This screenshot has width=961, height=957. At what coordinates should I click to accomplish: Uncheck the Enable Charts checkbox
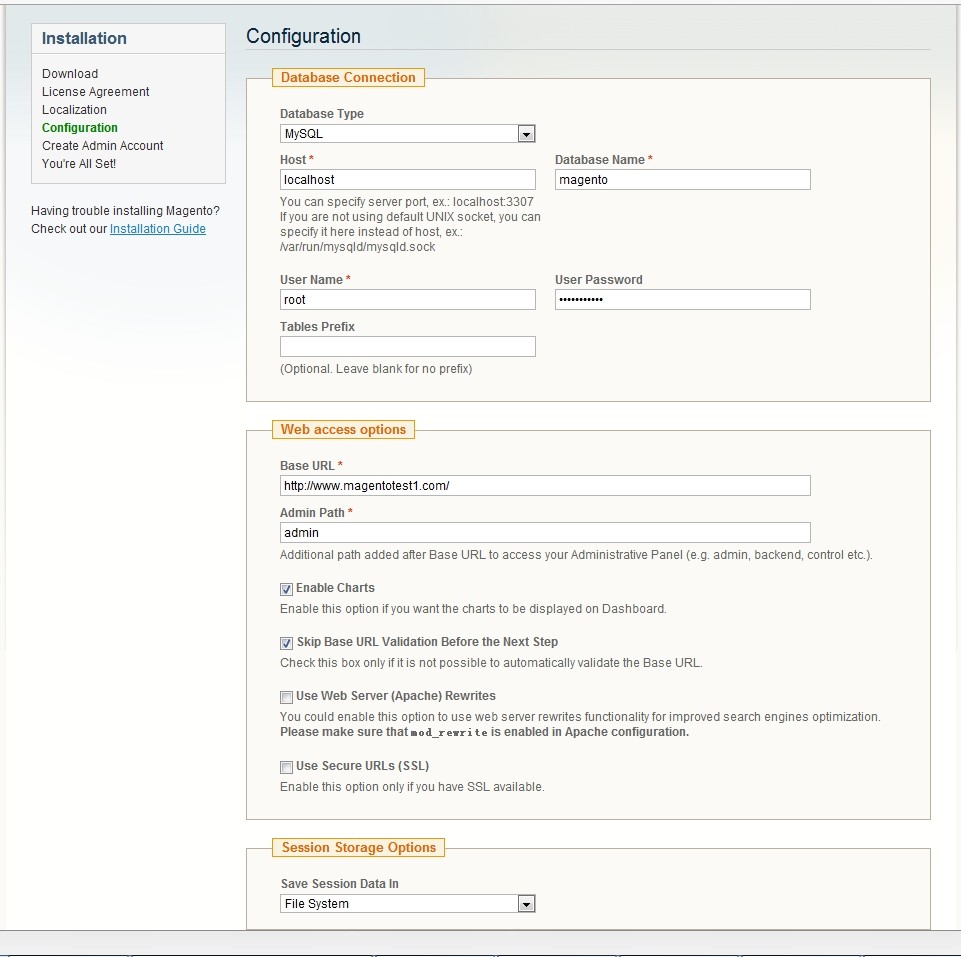click(x=287, y=589)
